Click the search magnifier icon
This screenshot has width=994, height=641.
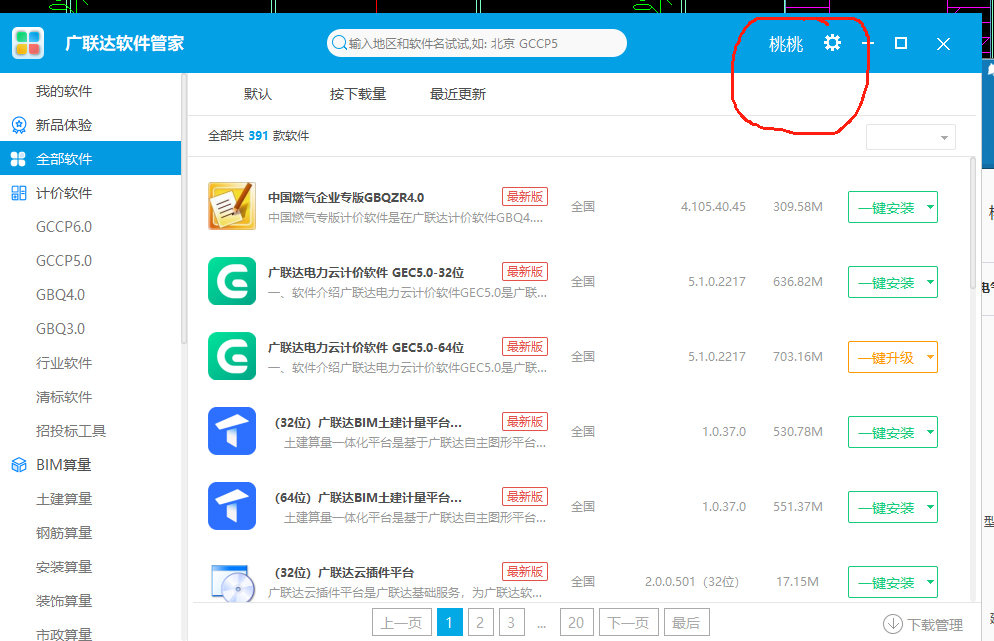[339, 43]
